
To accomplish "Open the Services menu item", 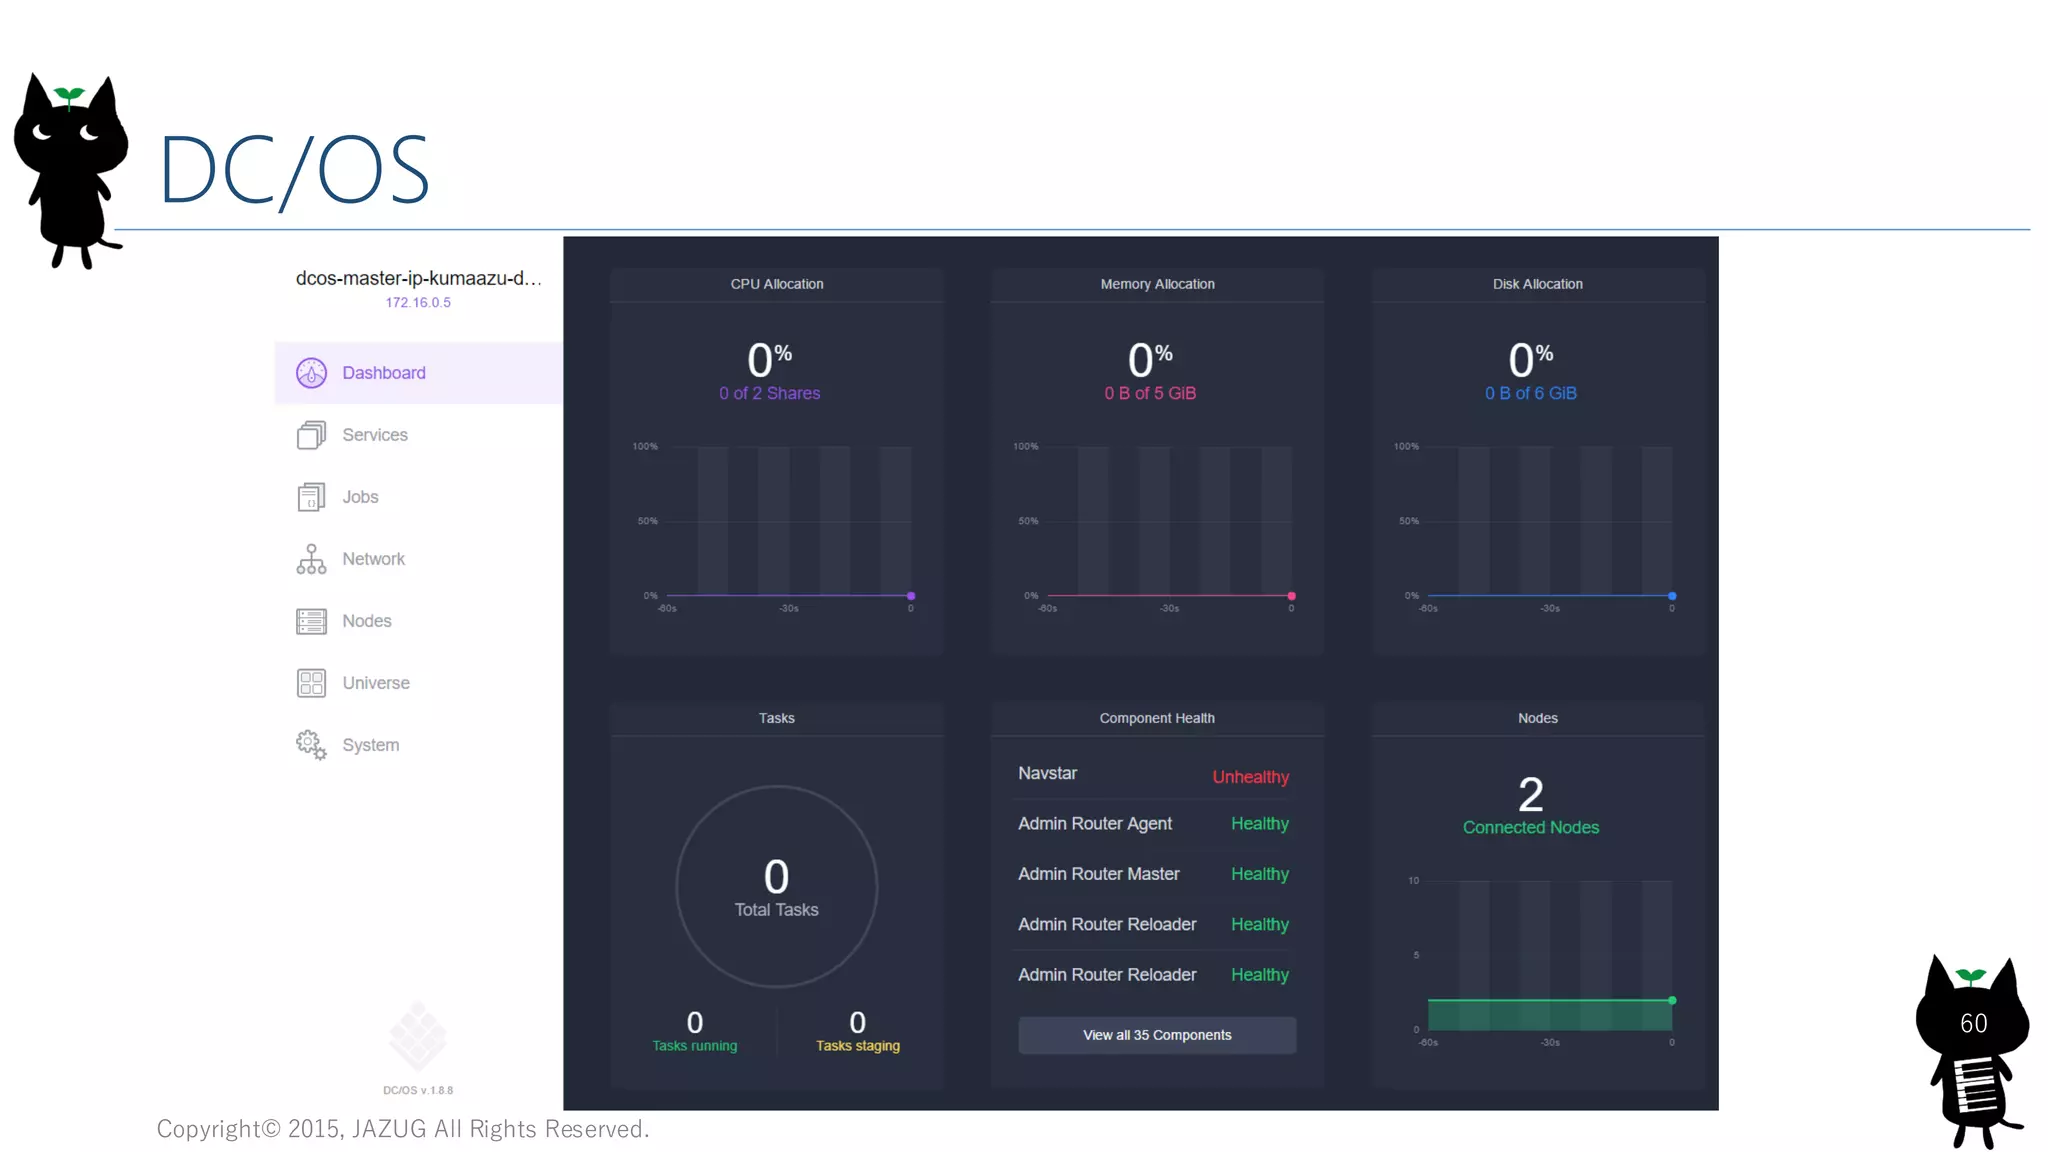I will 375,435.
